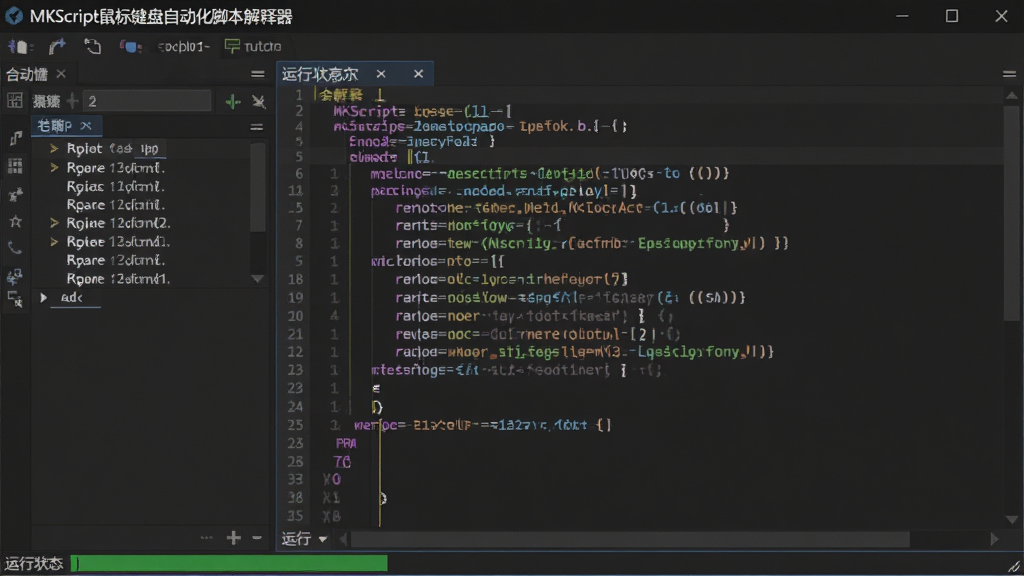Click the plus button at left panel bottom
The image size is (1024, 576).
(233, 537)
